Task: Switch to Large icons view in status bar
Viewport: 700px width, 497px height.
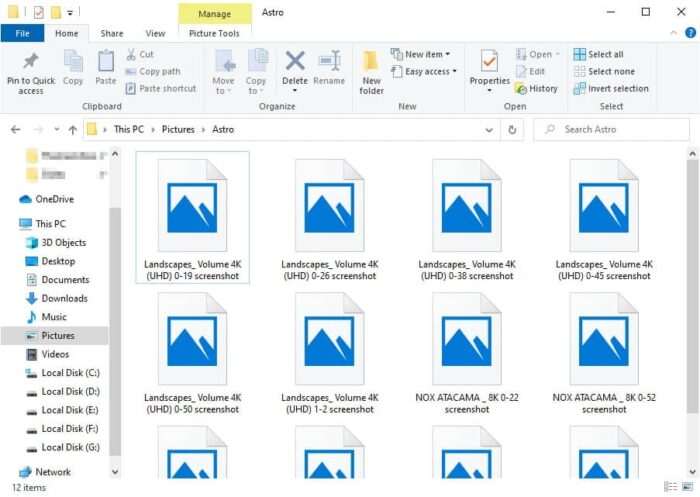Action: tap(688, 487)
